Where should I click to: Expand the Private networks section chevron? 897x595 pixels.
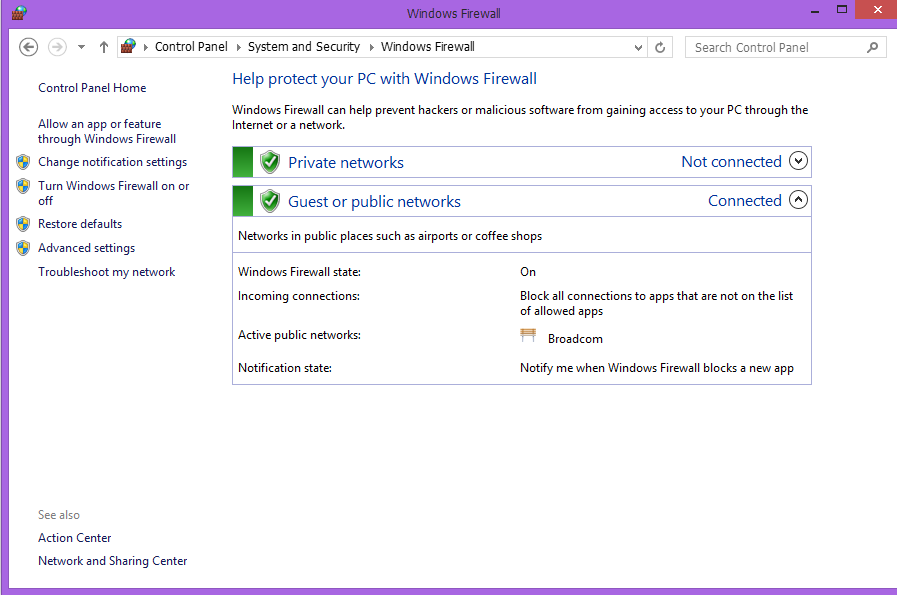click(798, 161)
